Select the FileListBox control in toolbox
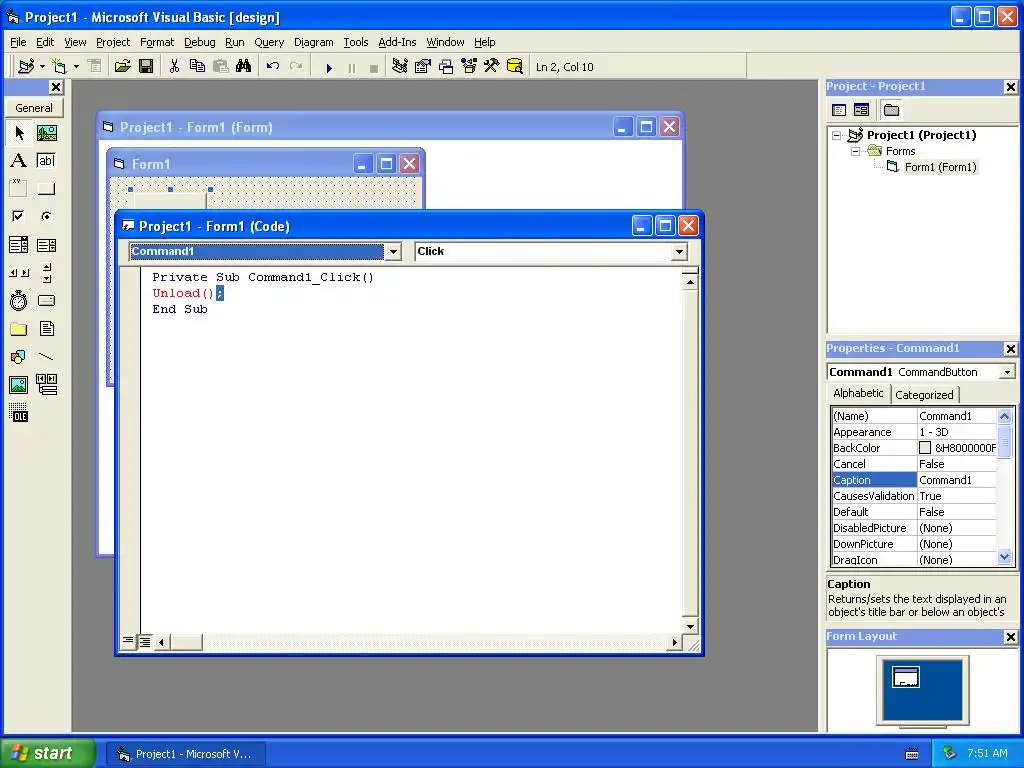 [46, 328]
